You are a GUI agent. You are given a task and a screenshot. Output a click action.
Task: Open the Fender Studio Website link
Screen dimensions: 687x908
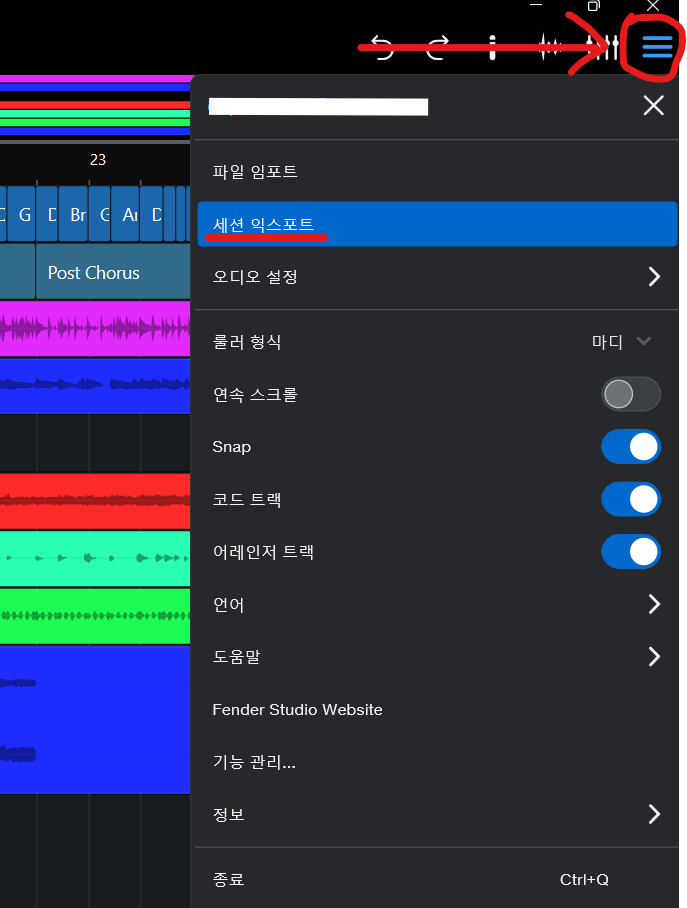pos(298,709)
